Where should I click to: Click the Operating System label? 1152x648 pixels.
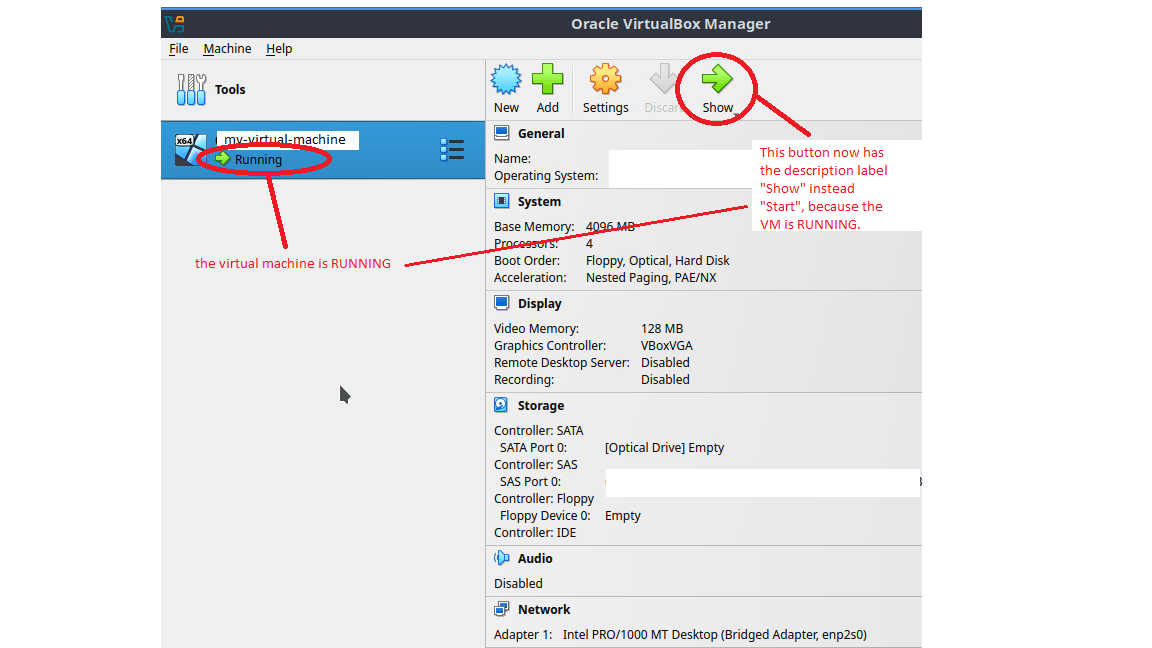click(546, 176)
